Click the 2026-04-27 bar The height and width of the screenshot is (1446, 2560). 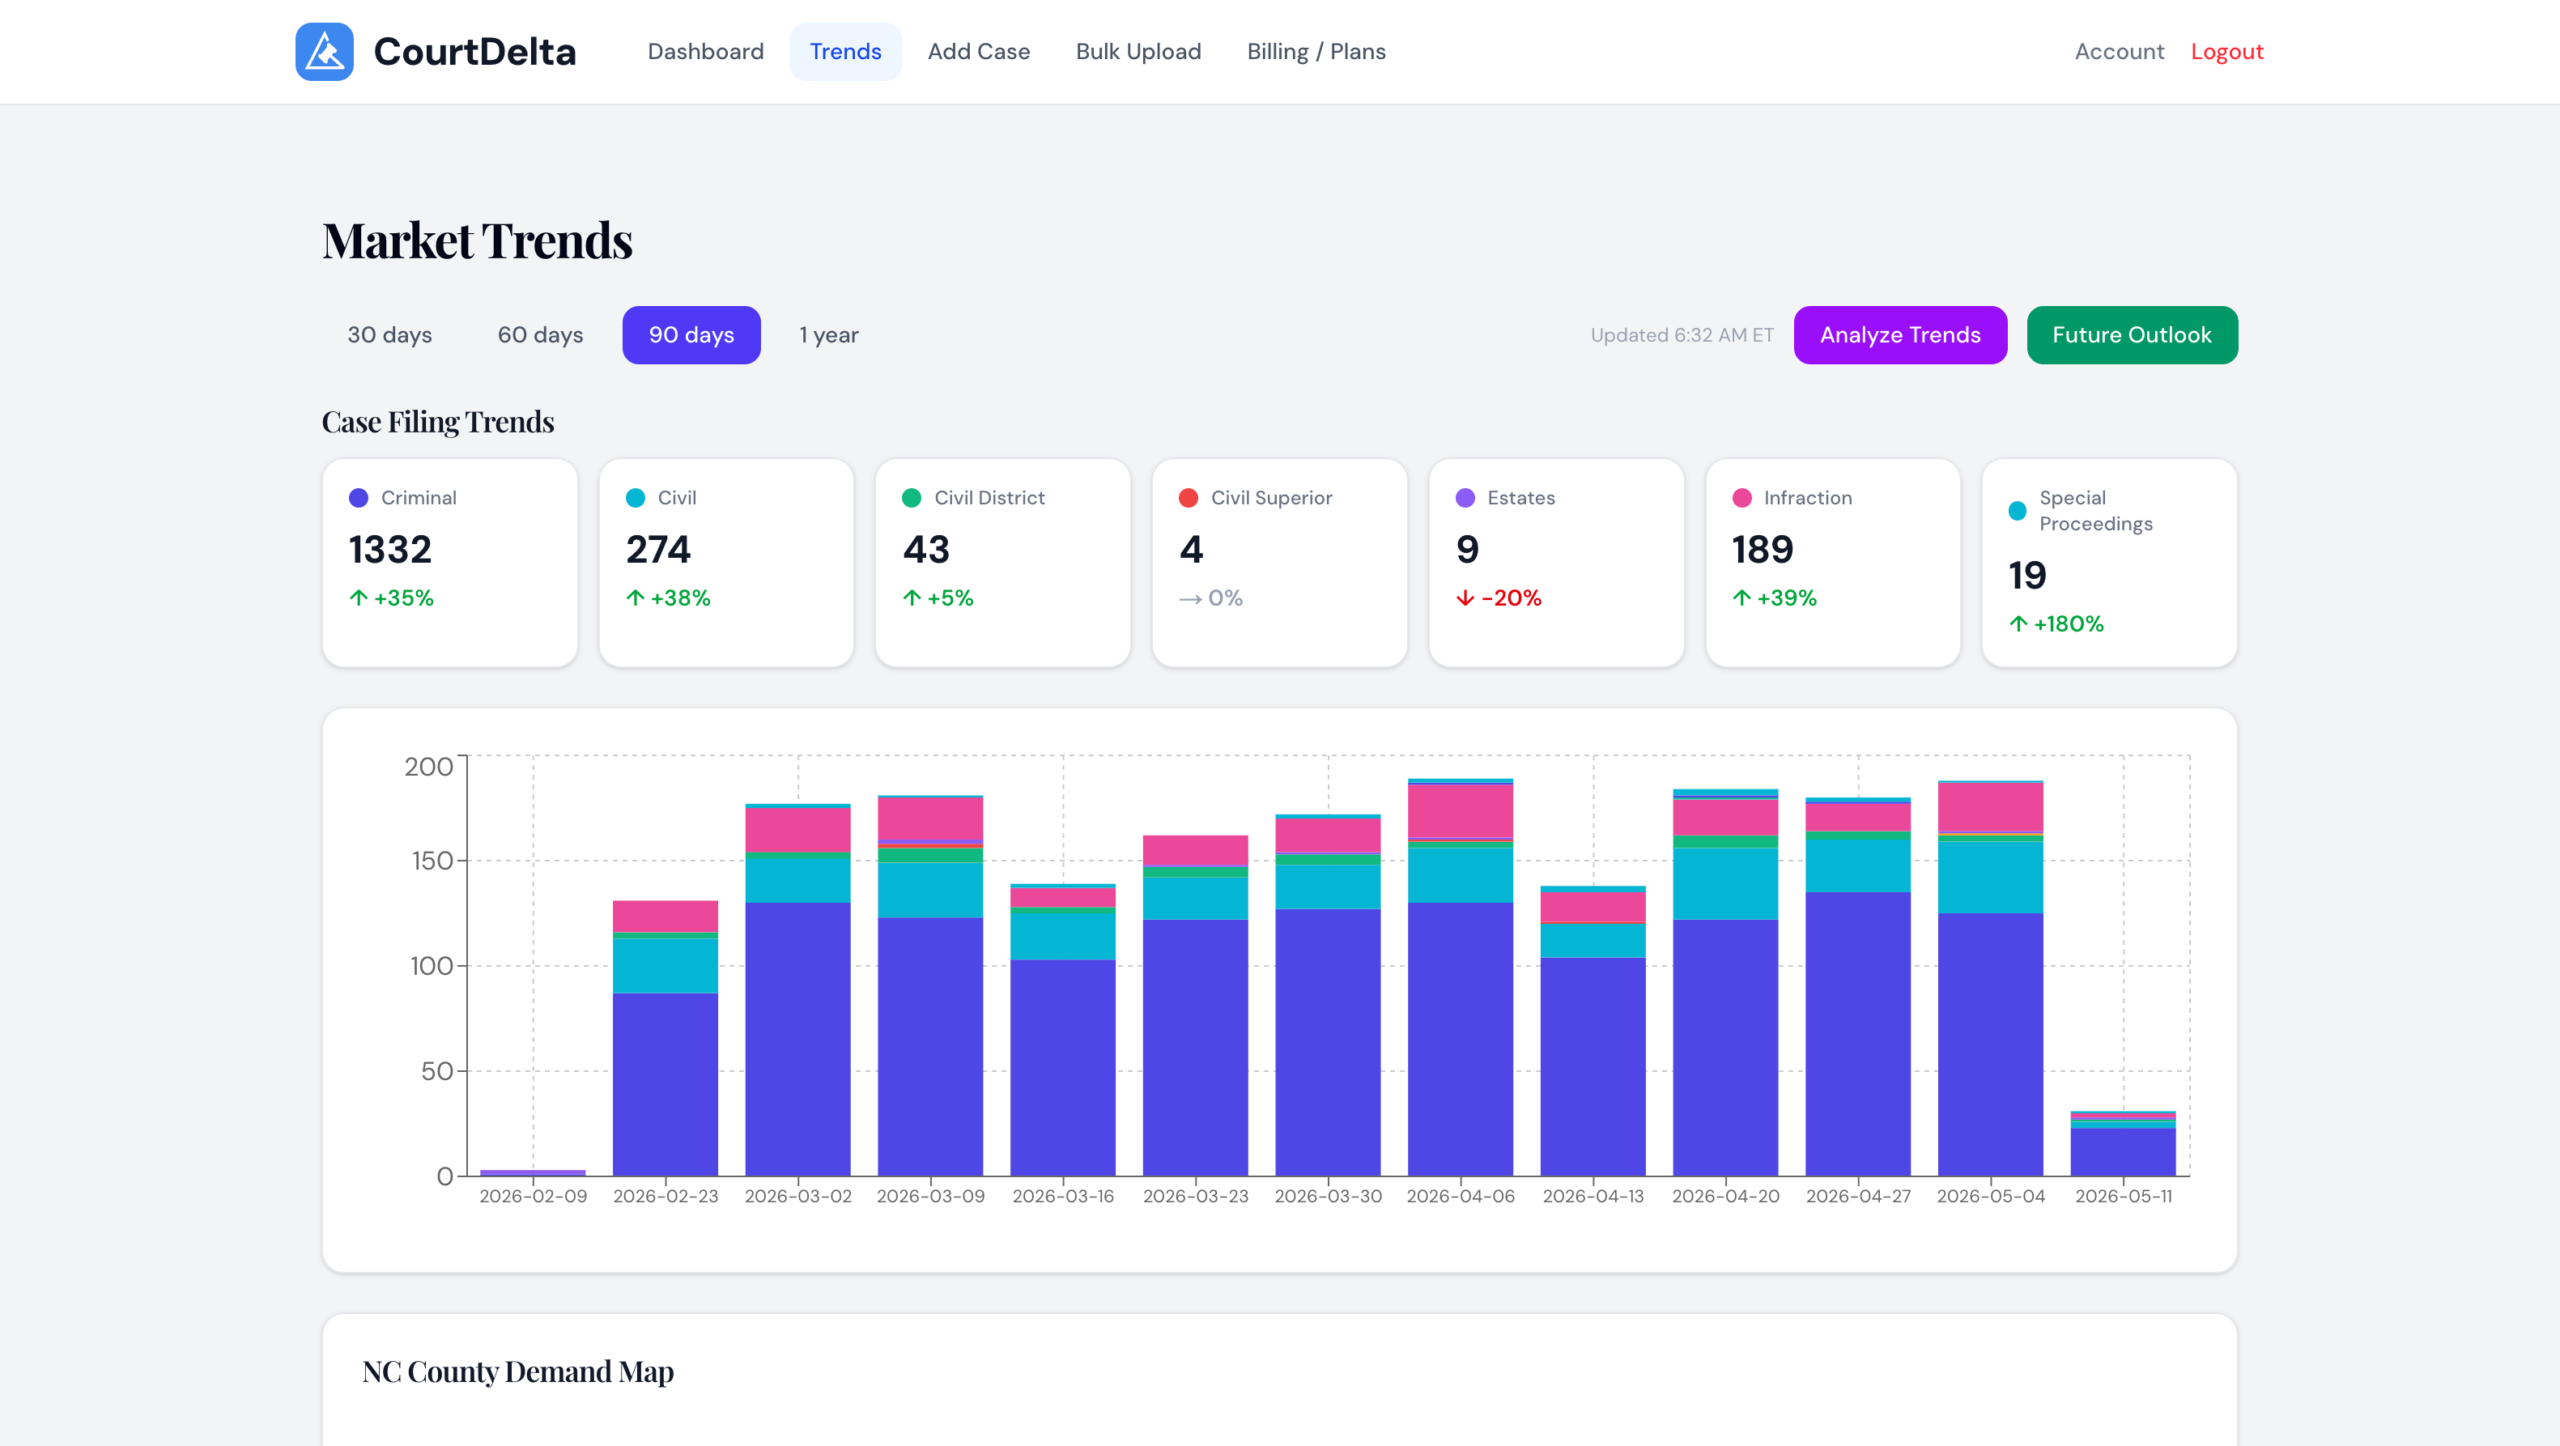pos(1858,987)
